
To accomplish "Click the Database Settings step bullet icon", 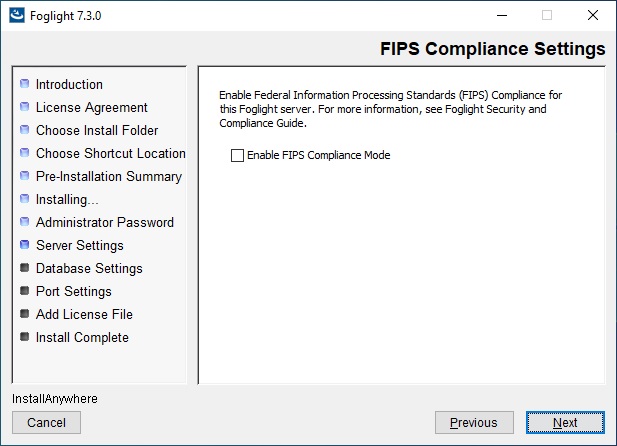I will click(24, 268).
